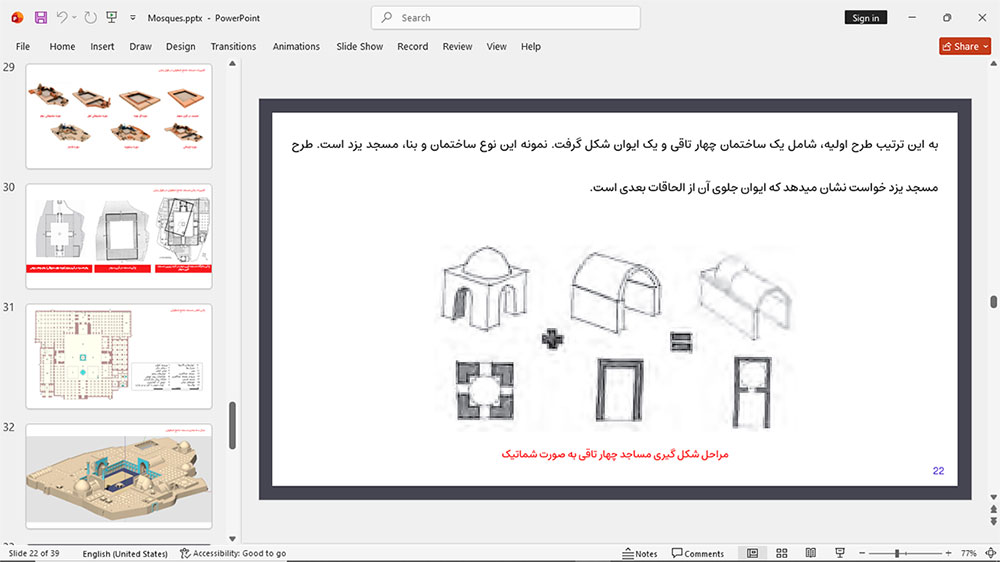Image resolution: width=1000 pixels, height=562 pixels.
Task: Launch Slide Show icon in status bar
Action: click(840, 553)
